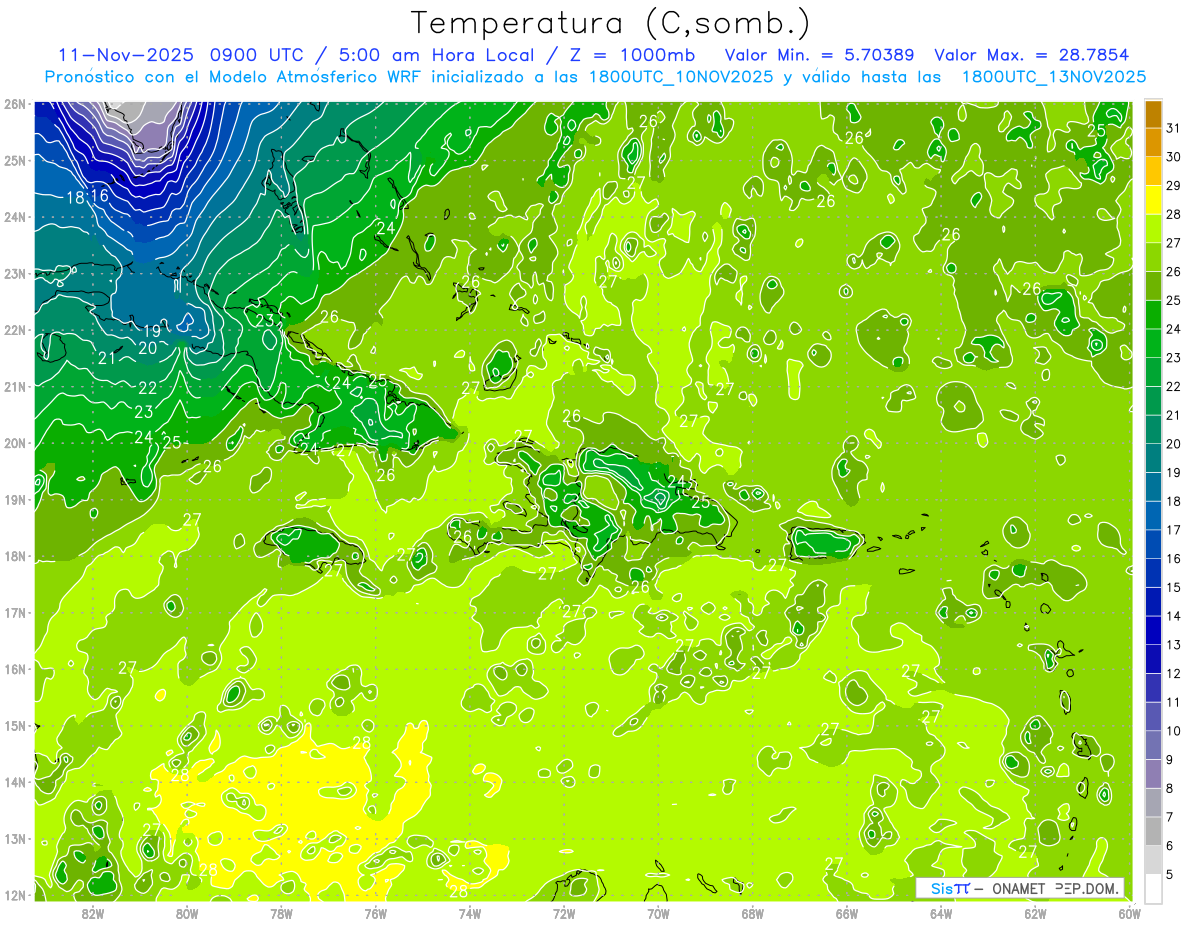Click the 30 value on the color scale

point(1174,157)
